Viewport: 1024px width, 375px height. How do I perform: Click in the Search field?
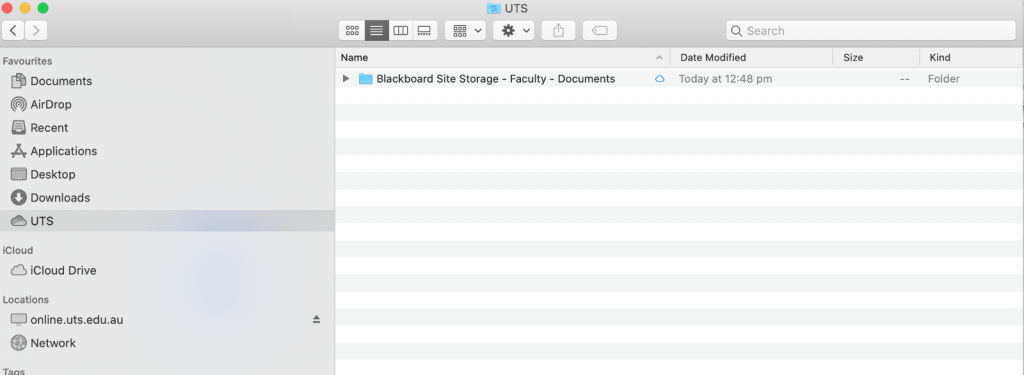[x=871, y=31]
